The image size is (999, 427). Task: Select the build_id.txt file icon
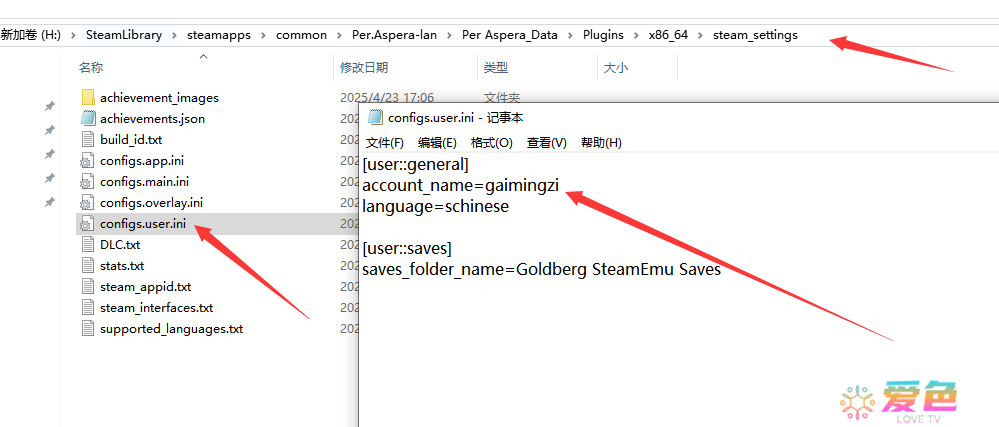(x=88, y=140)
